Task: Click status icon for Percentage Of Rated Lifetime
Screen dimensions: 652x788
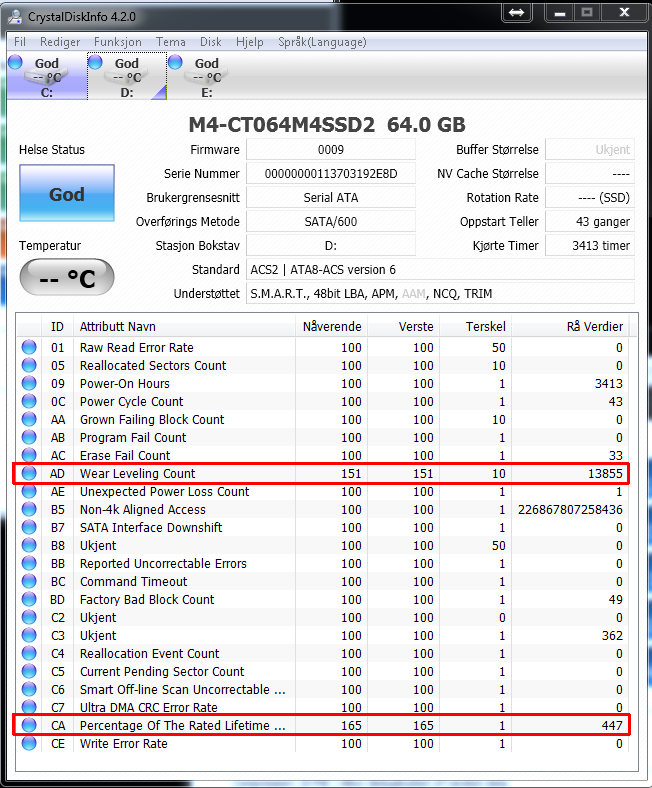Action: coord(29,726)
